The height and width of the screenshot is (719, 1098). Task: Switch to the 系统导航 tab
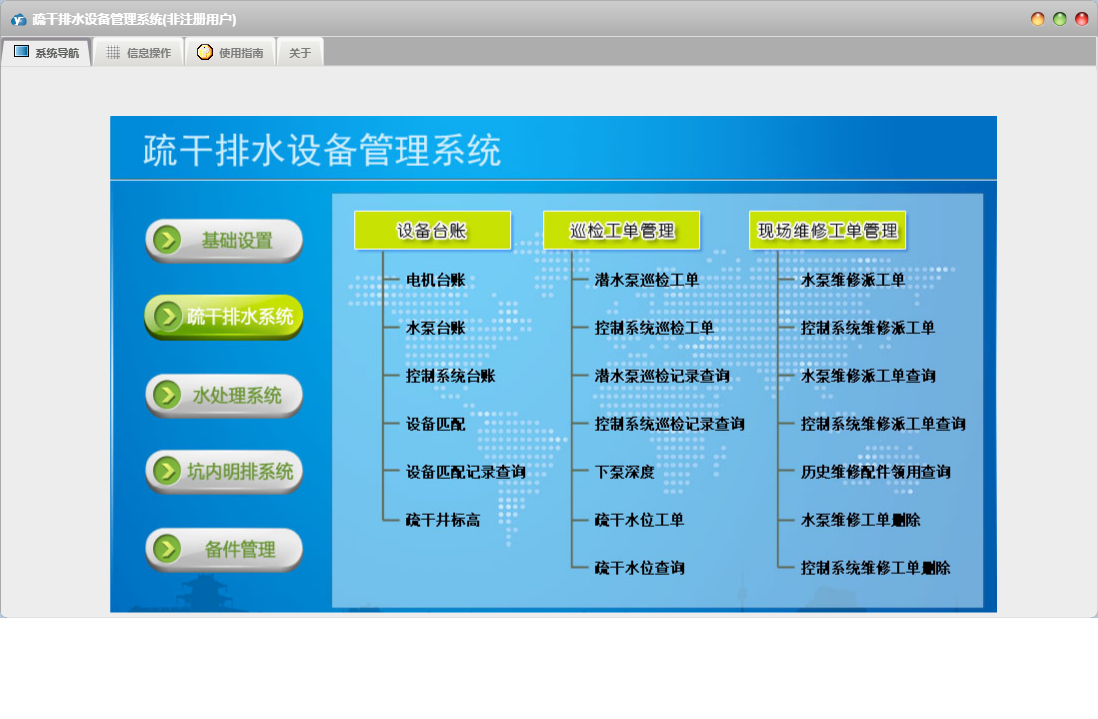click(x=46, y=53)
